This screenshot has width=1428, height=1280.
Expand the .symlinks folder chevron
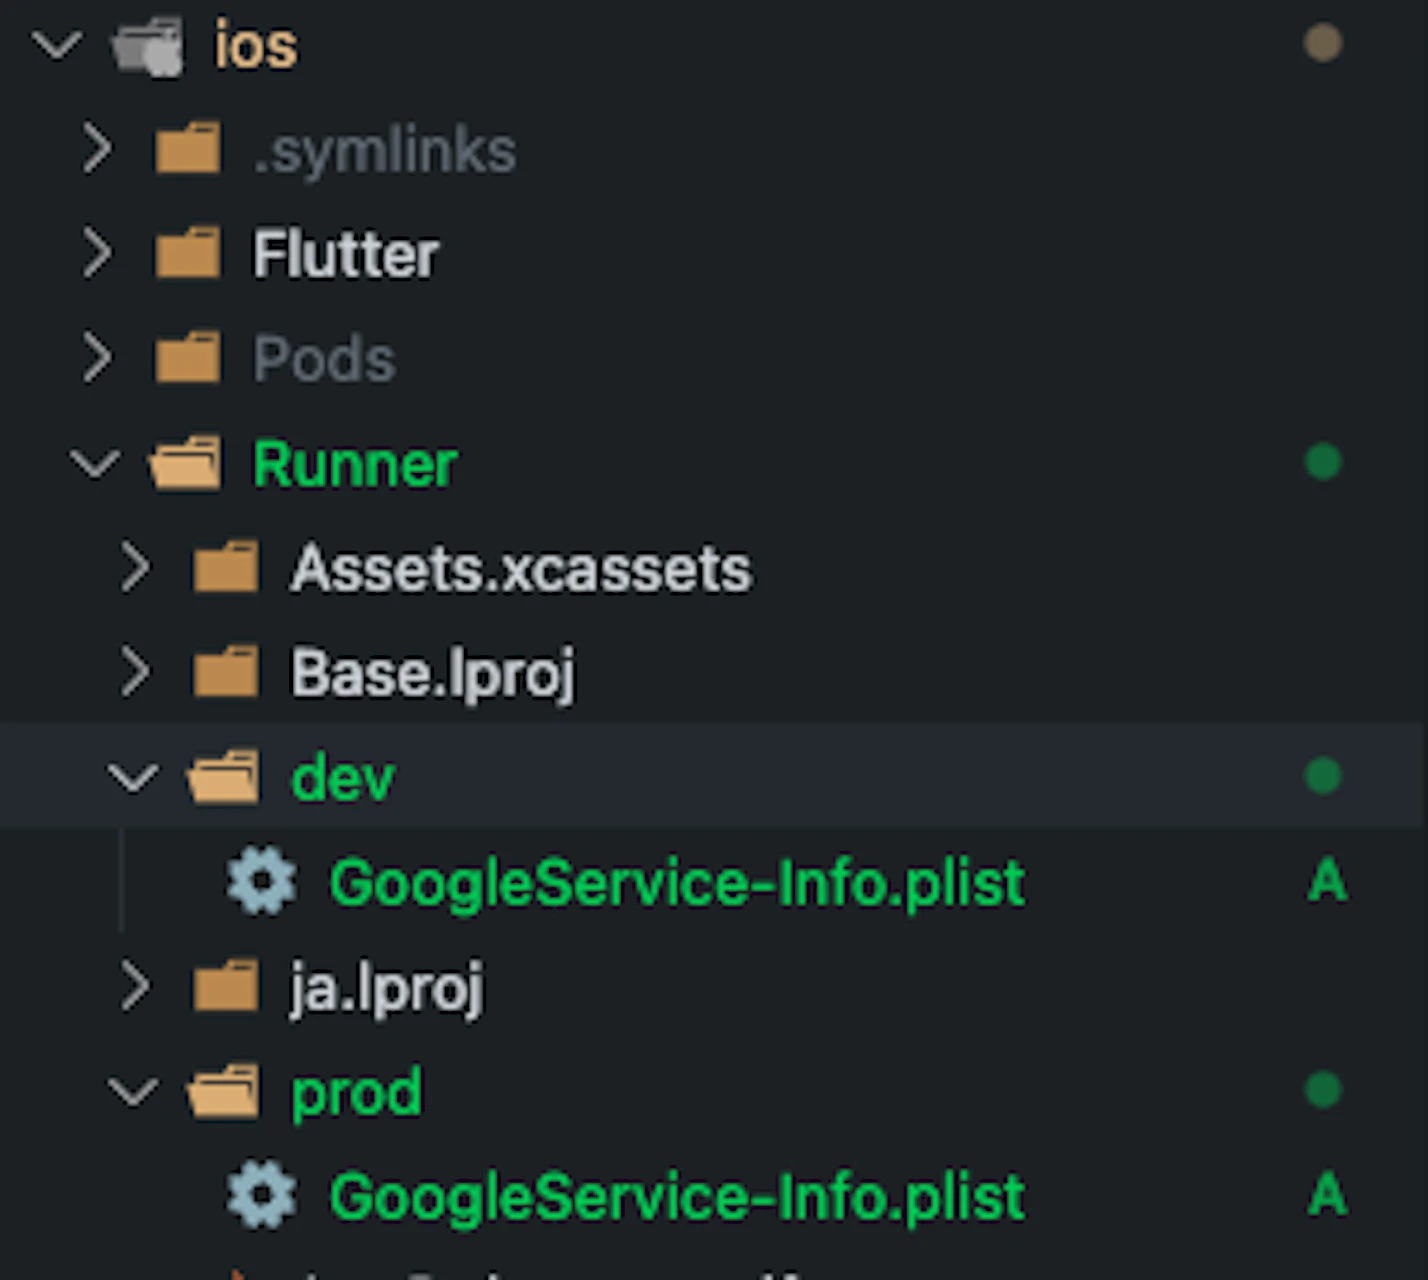97,150
